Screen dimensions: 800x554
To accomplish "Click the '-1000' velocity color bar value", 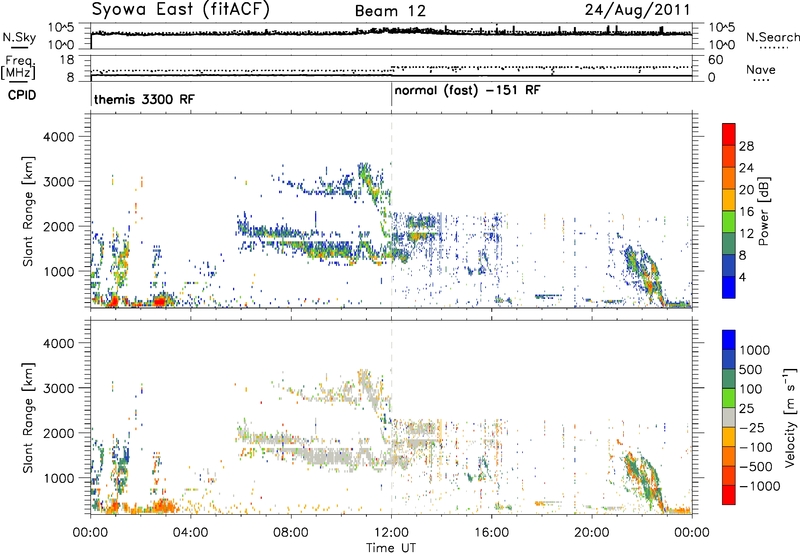I will click(x=760, y=486).
